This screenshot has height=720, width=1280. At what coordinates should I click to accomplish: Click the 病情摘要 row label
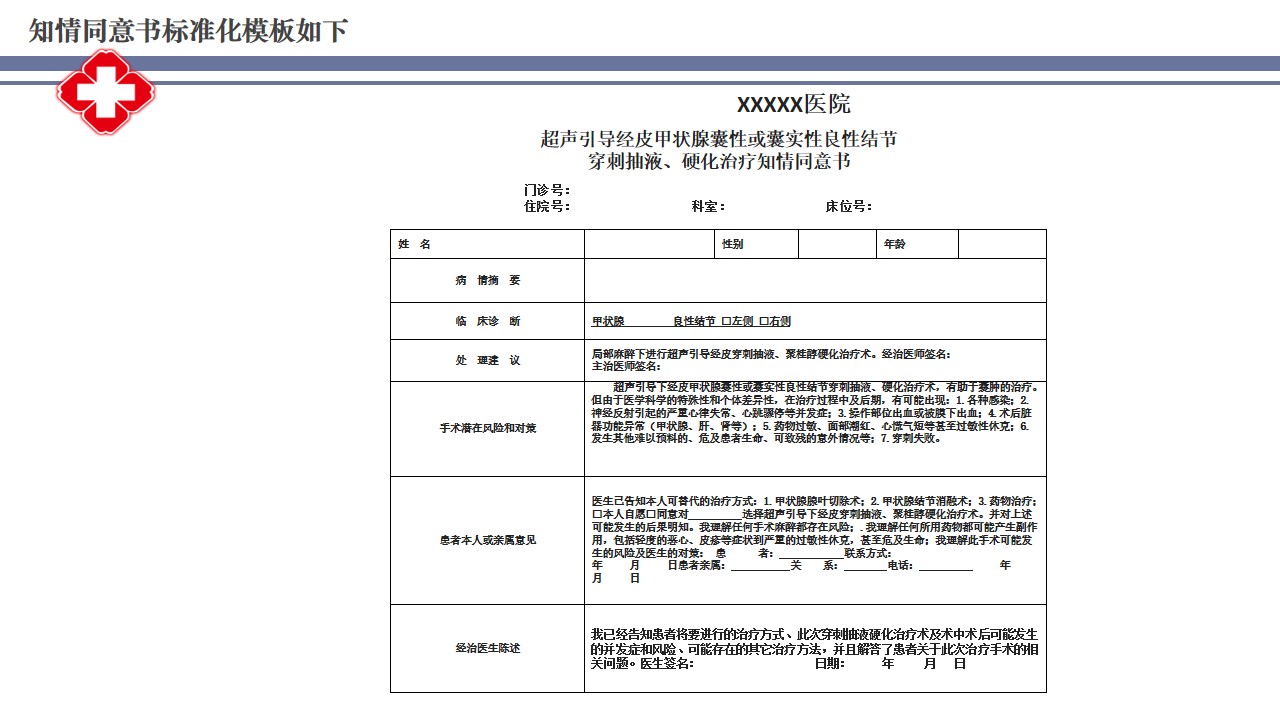(487, 281)
